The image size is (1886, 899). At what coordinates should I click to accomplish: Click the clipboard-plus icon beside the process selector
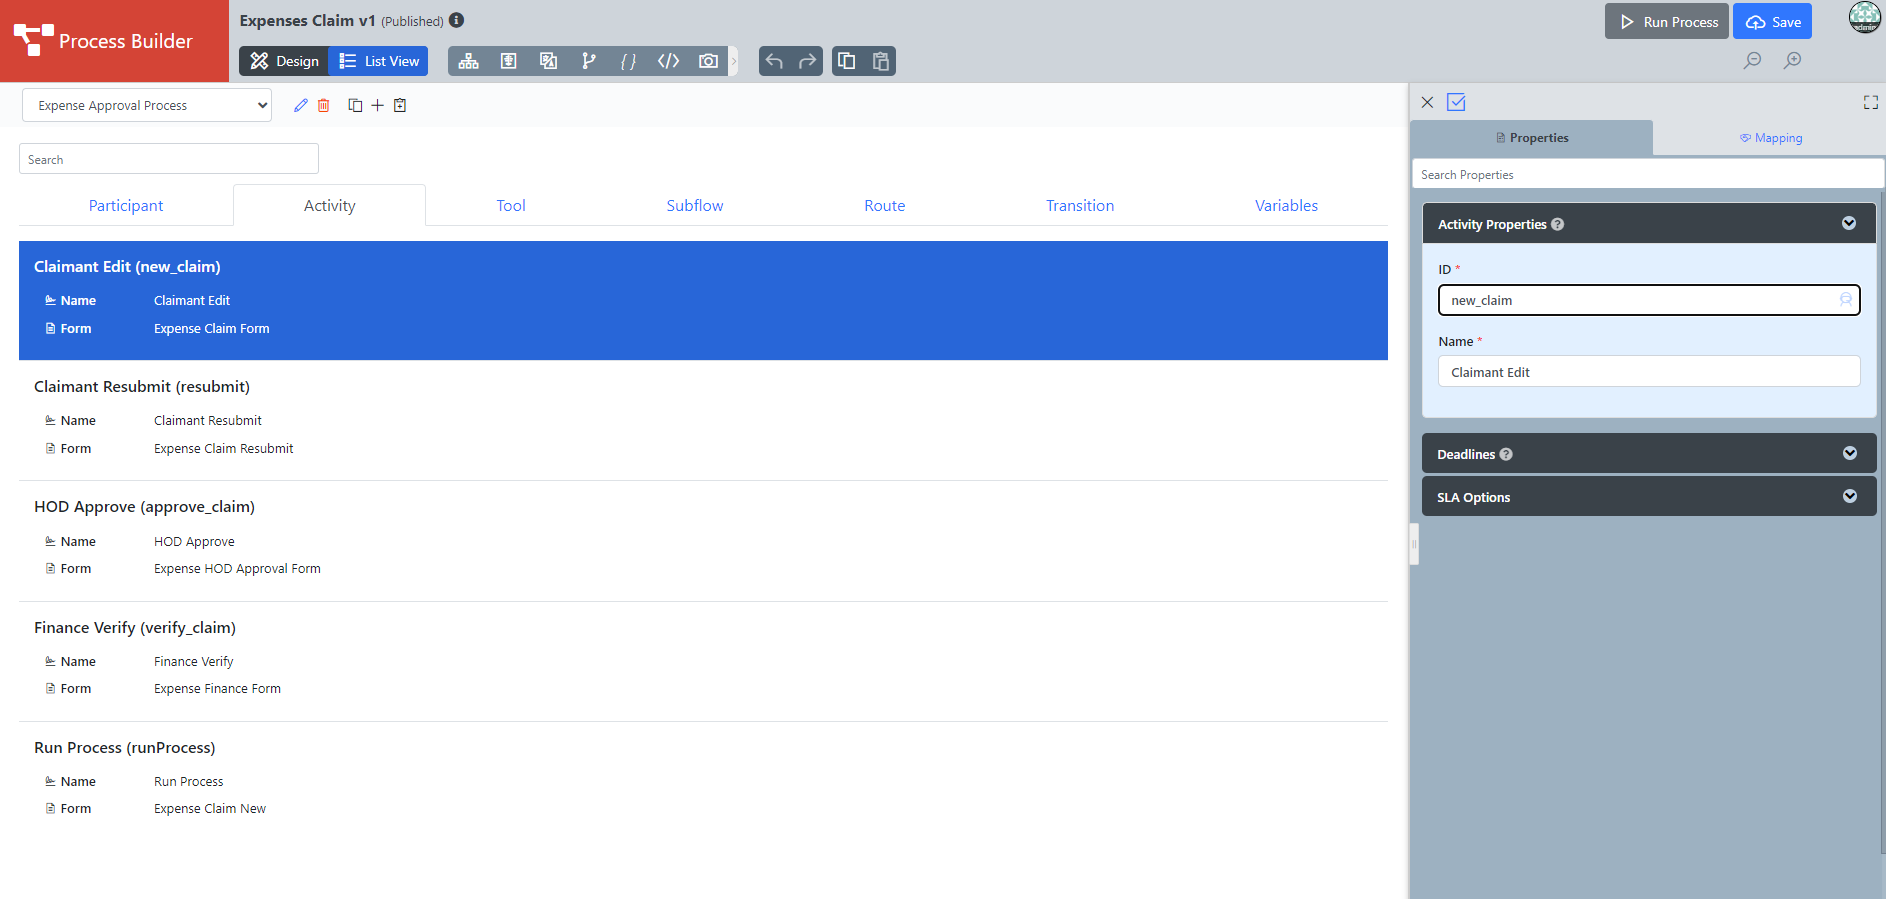(400, 105)
